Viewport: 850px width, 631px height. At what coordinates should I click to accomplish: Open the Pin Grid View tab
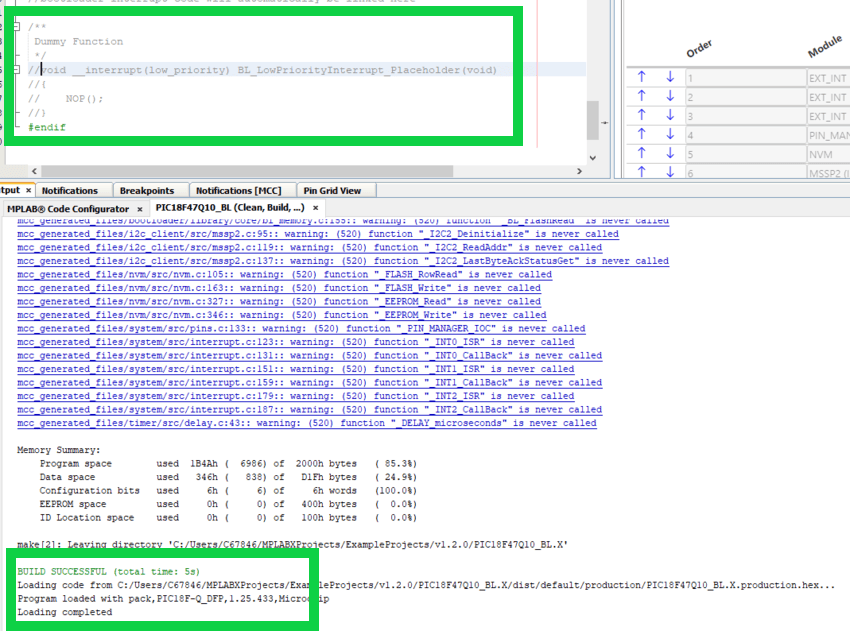pyautogui.click(x=332, y=190)
